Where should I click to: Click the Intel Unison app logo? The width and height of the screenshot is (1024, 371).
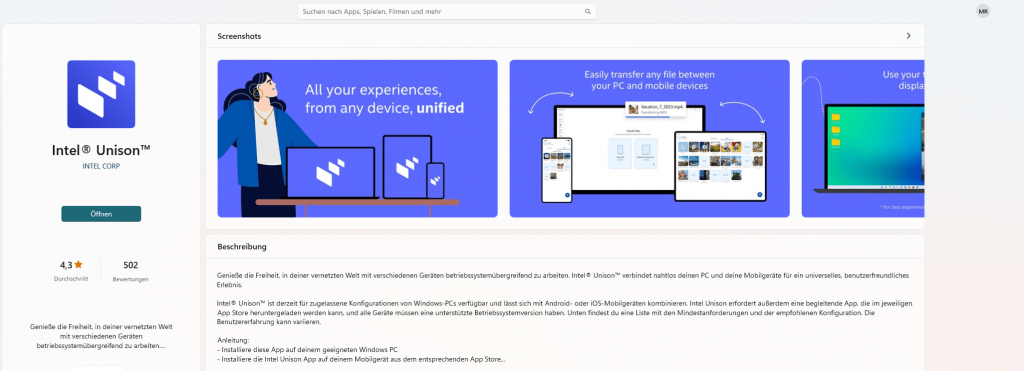coord(101,94)
